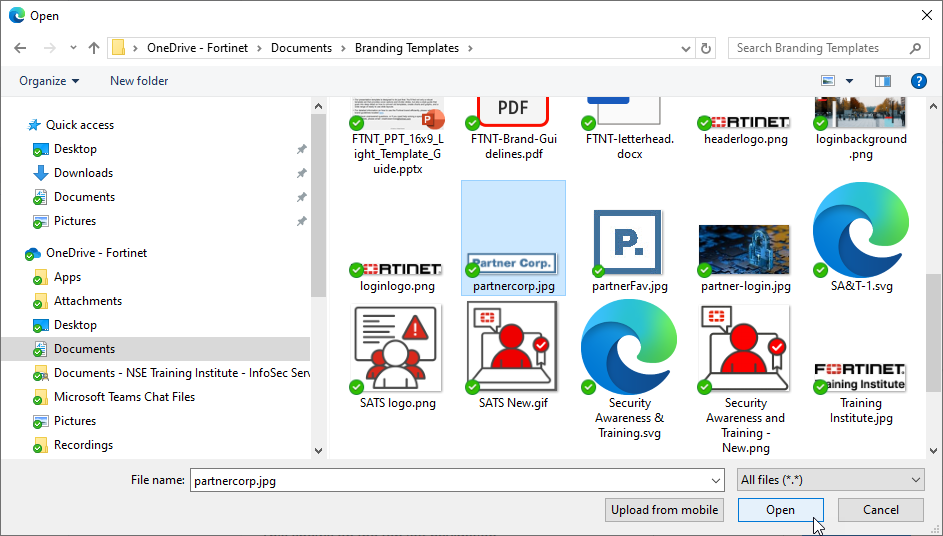The width and height of the screenshot is (943, 536).
Task: Open recent locations dropdown arrow
Action: coord(73,48)
